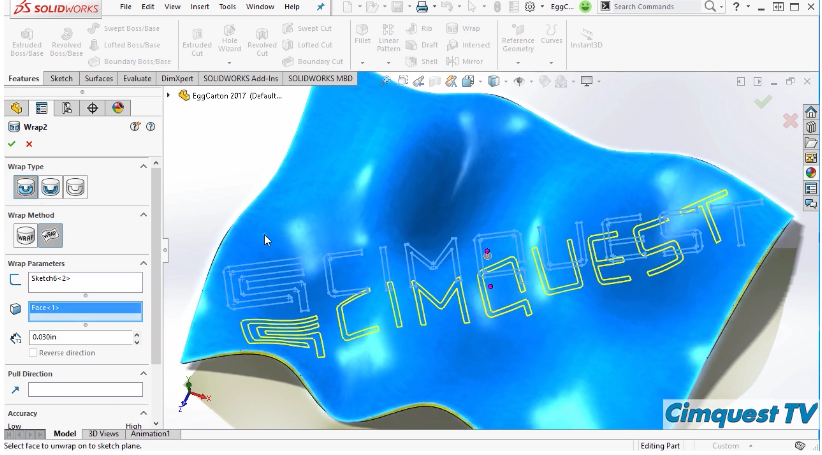The width and height of the screenshot is (822, 455).
Task: Open the Options gear icon
Action: pos(530,7)
